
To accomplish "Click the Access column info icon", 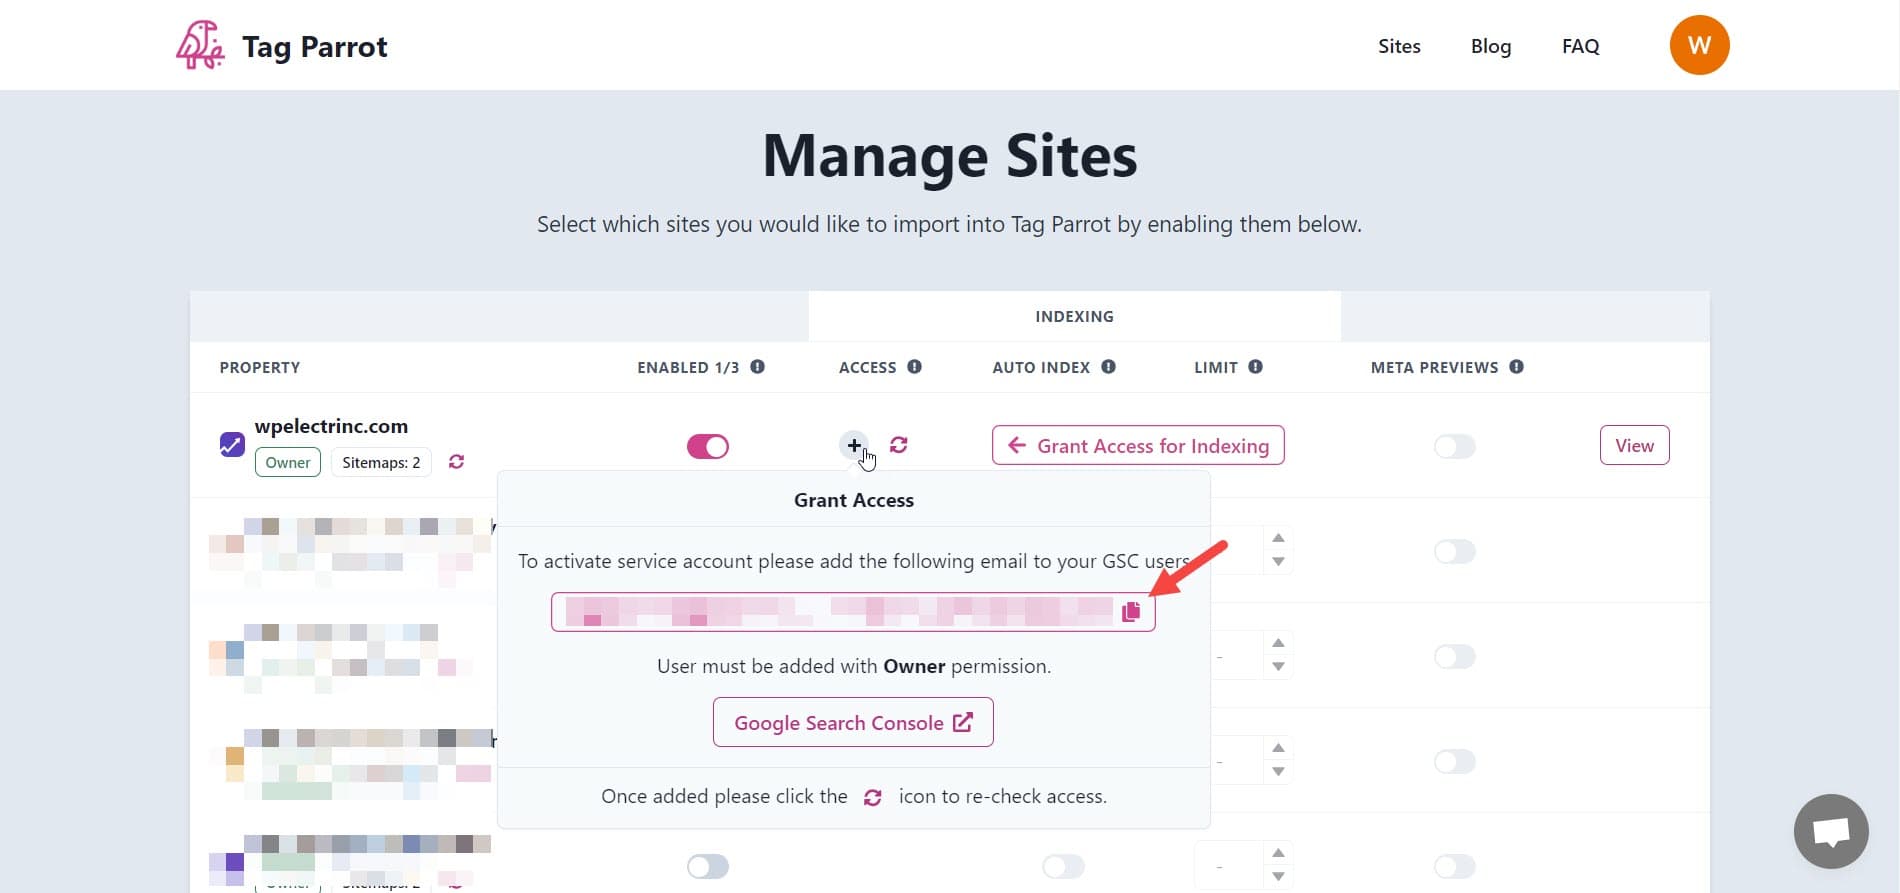I will click(x=914, y=367).
